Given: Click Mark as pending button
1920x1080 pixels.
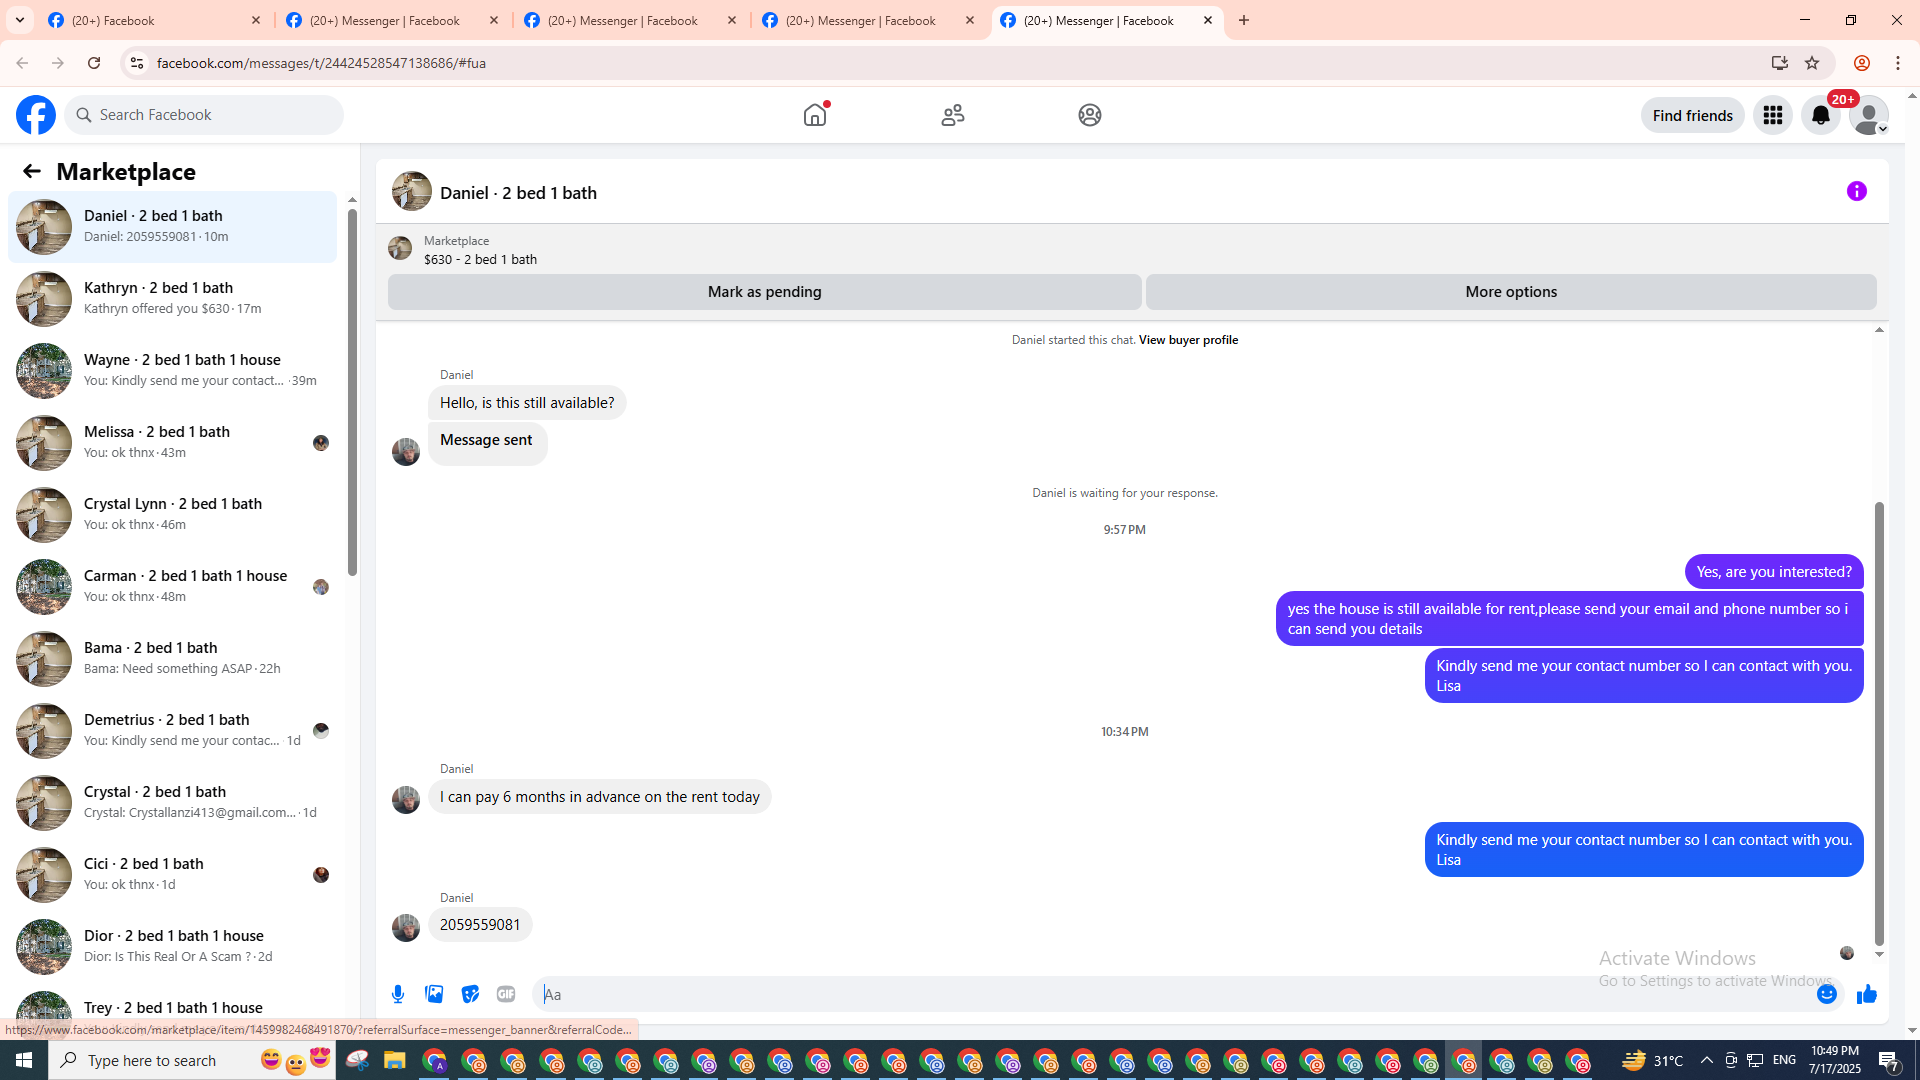Looking at the screenshot, I should [765, 292].
